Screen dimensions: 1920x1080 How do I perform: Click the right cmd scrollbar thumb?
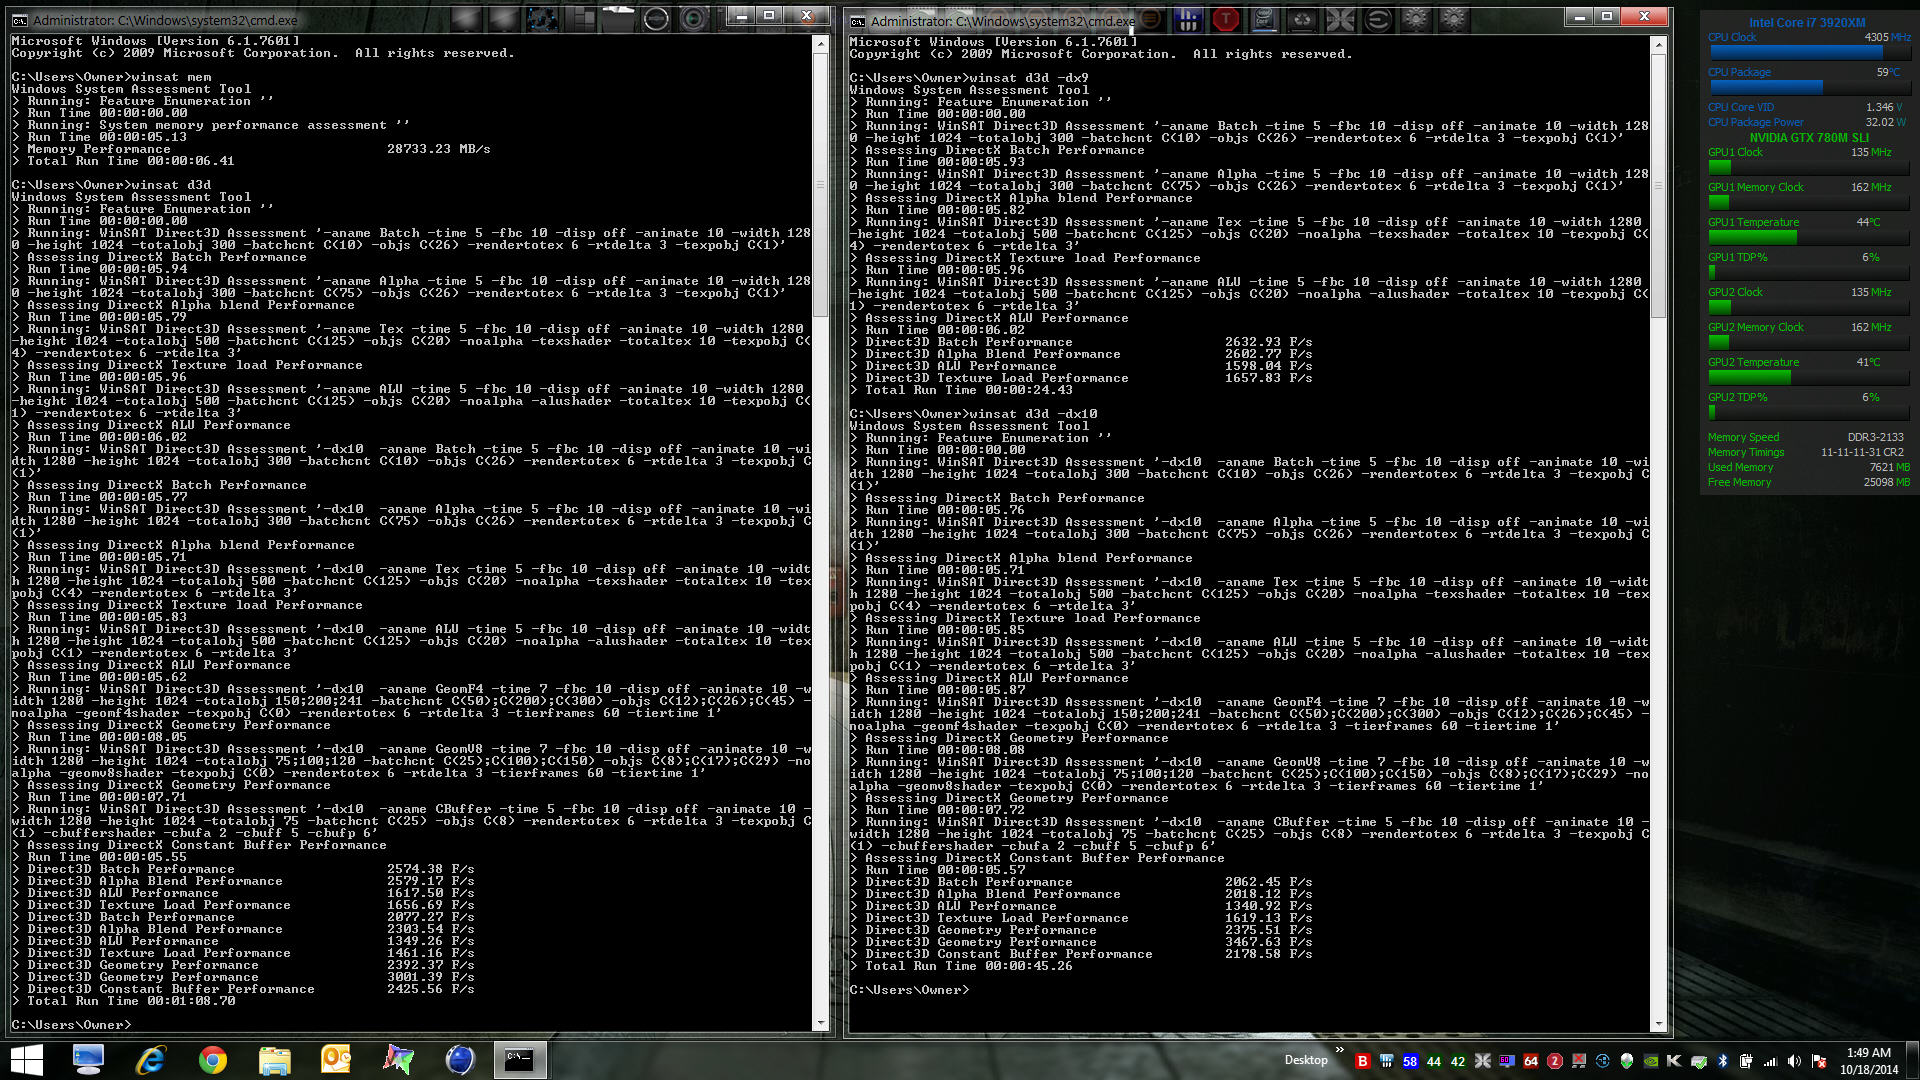click(x=1659, y=186)
